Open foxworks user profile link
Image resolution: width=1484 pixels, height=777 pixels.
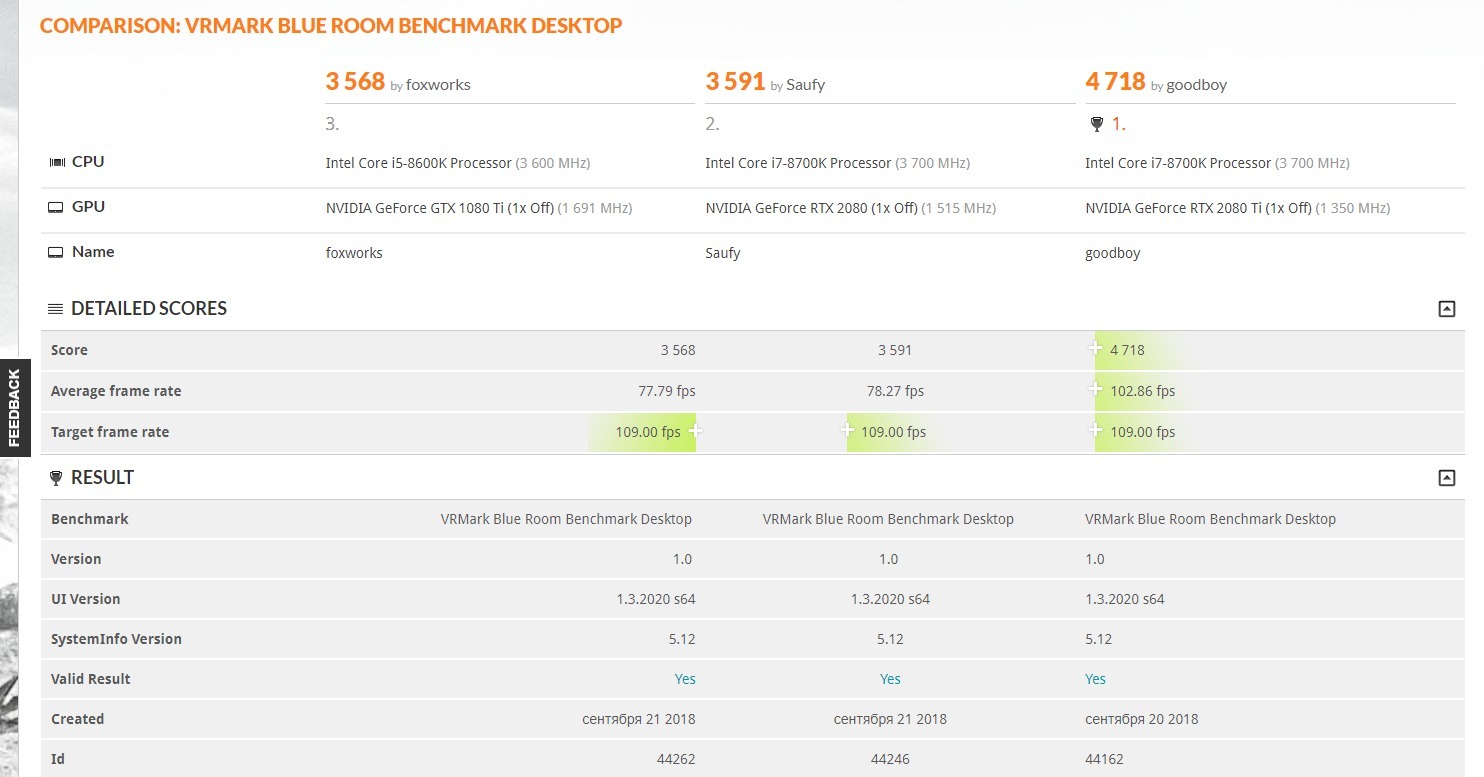(438, 85)
